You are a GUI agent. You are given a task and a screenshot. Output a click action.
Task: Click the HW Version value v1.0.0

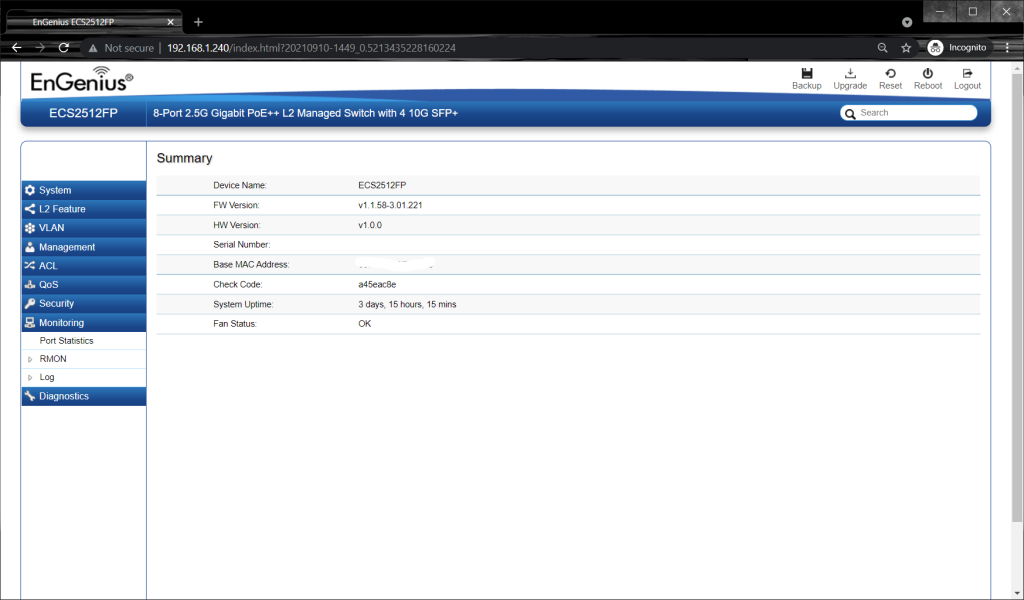(370, 225)
